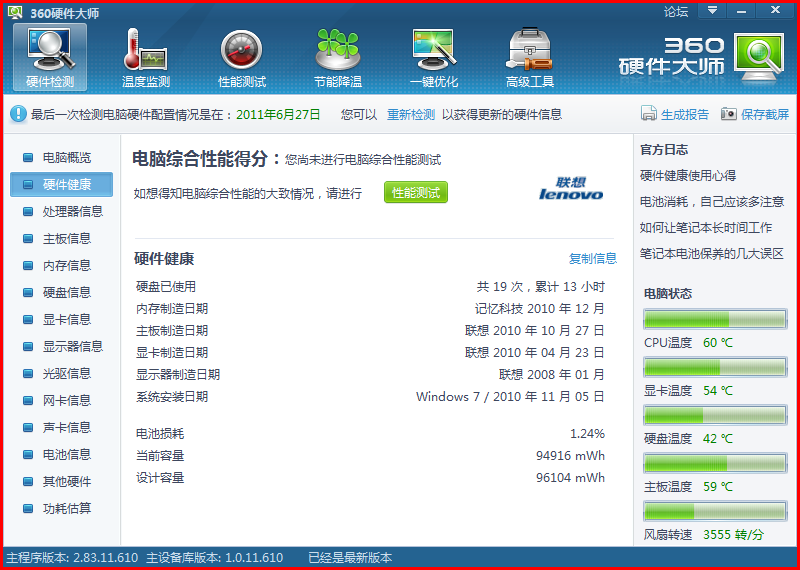Click the 360硬件大师 logo monitor icon

pyautogui.click(x=759, y=57)
